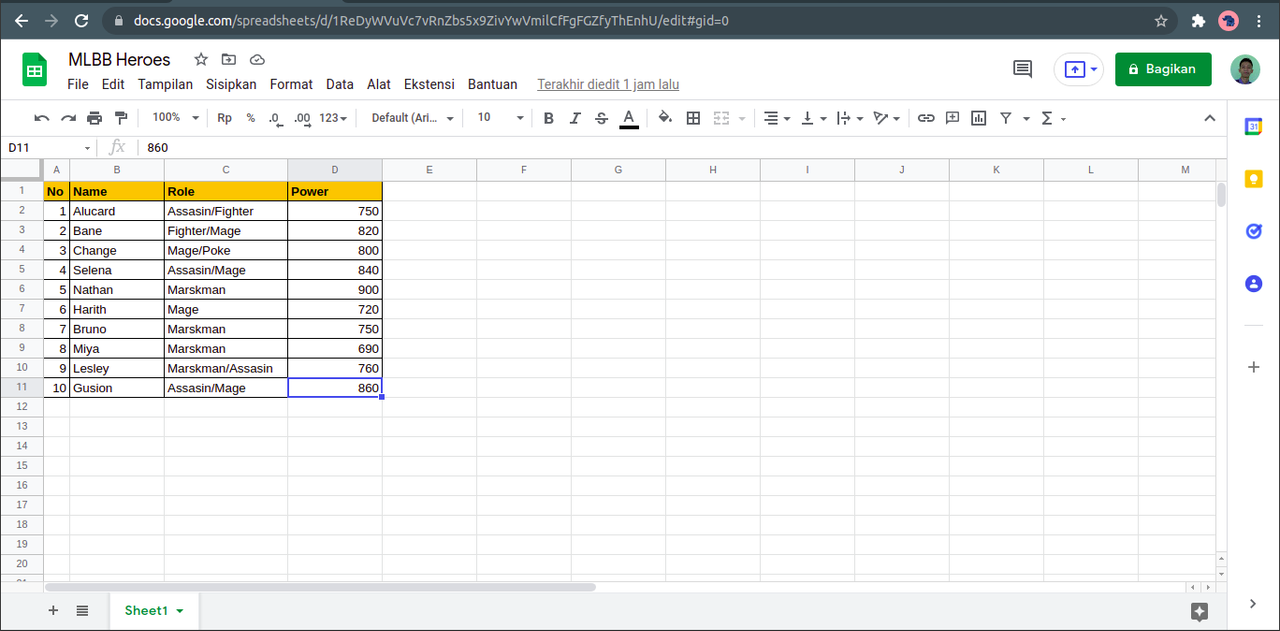1280x631 pixels.
Task: Open horizontal align dropdown
Action: tap(775, 118)
